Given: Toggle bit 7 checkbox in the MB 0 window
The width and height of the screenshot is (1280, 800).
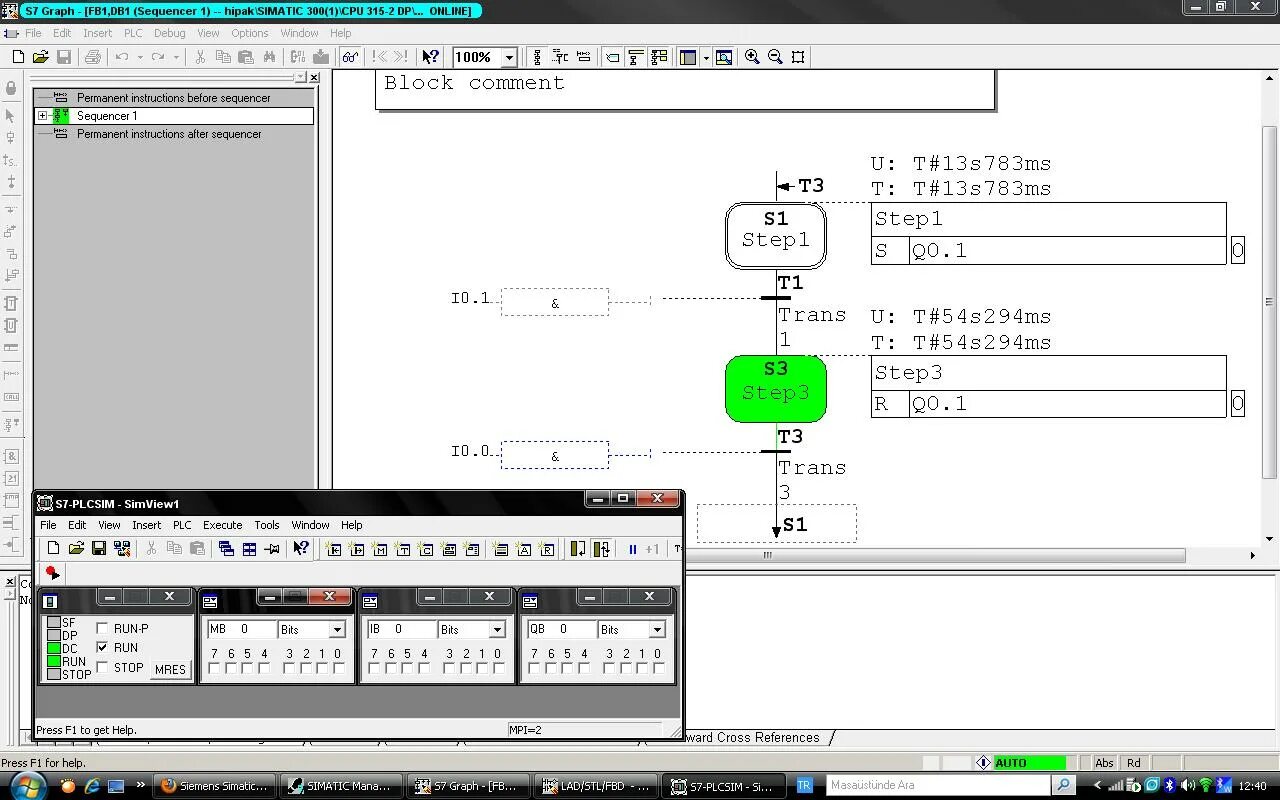Looking at the screenshot, I should point(214,668).
